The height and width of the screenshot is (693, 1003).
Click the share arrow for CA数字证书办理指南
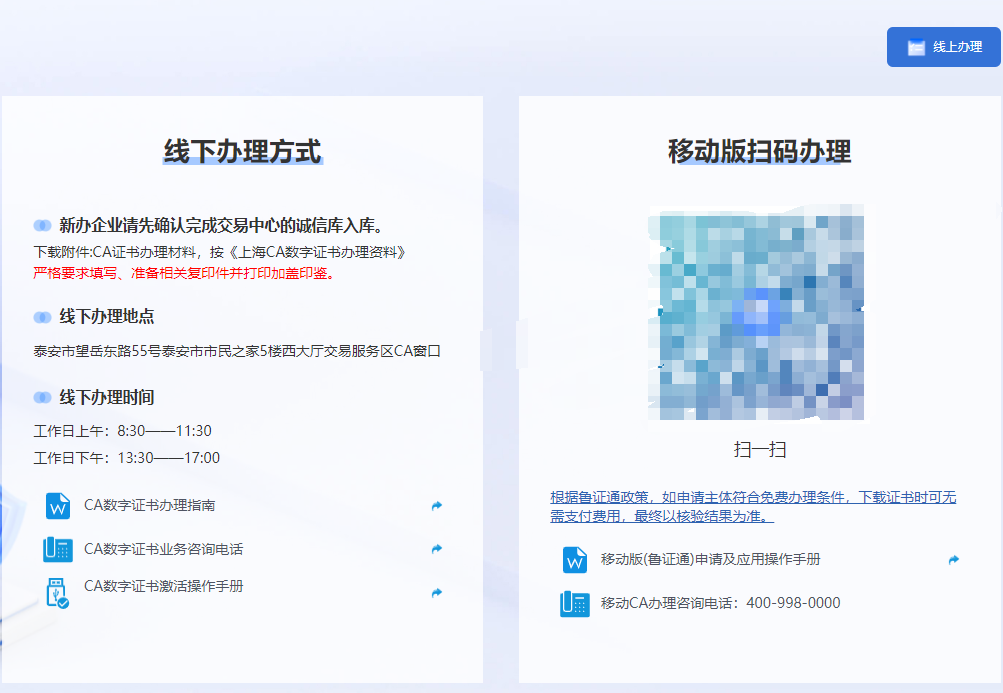tap(437, 506)
